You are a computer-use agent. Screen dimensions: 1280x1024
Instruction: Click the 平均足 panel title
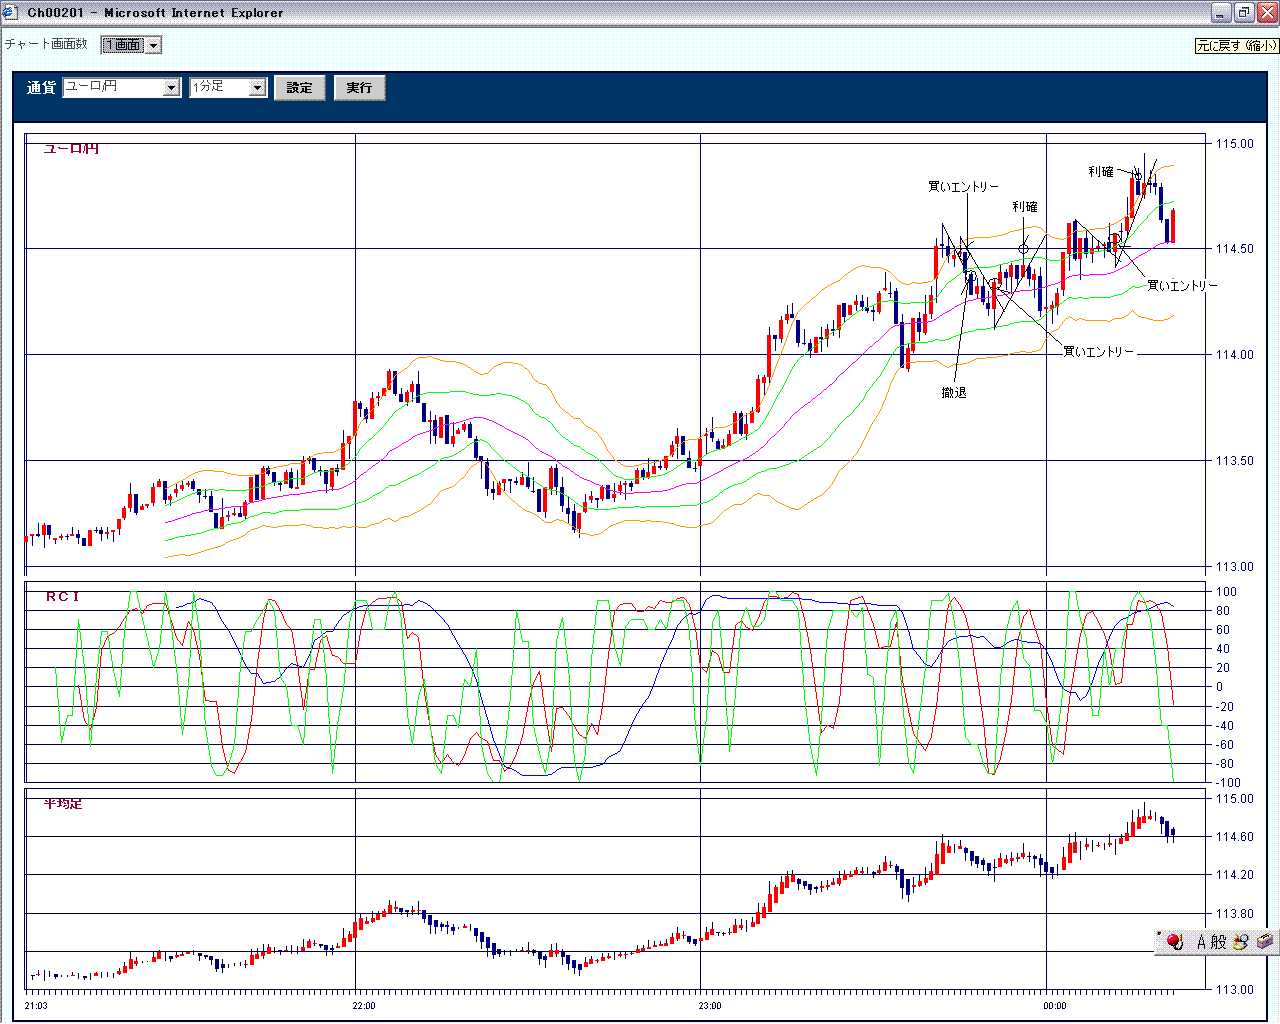click(x=63, y=804)
